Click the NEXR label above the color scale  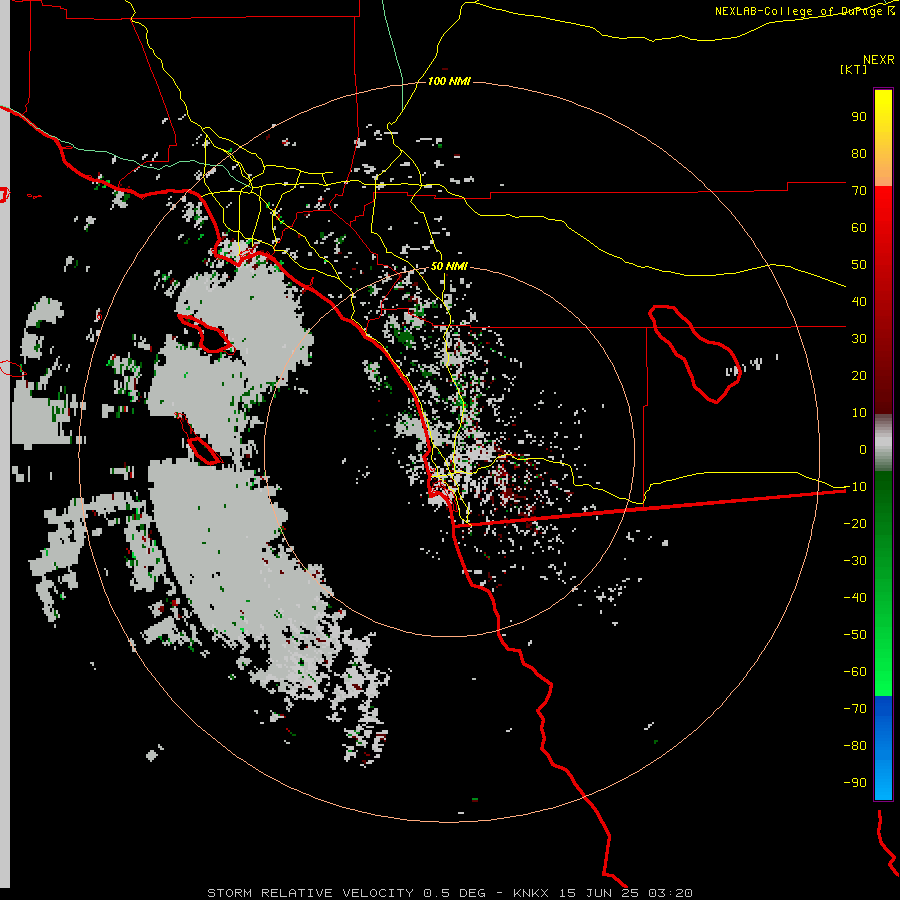(x=879, y=60)
